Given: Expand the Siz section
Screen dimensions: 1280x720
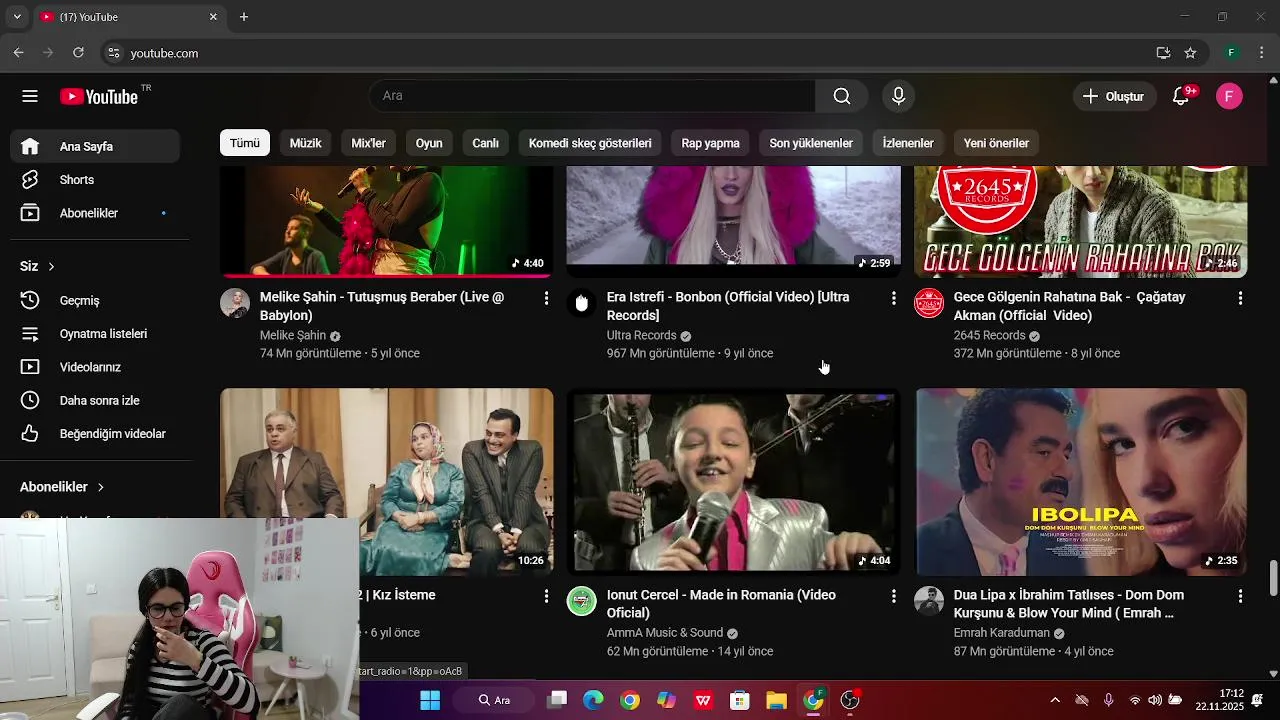Looking at the screenshot, I should click(x=38, y=266).
